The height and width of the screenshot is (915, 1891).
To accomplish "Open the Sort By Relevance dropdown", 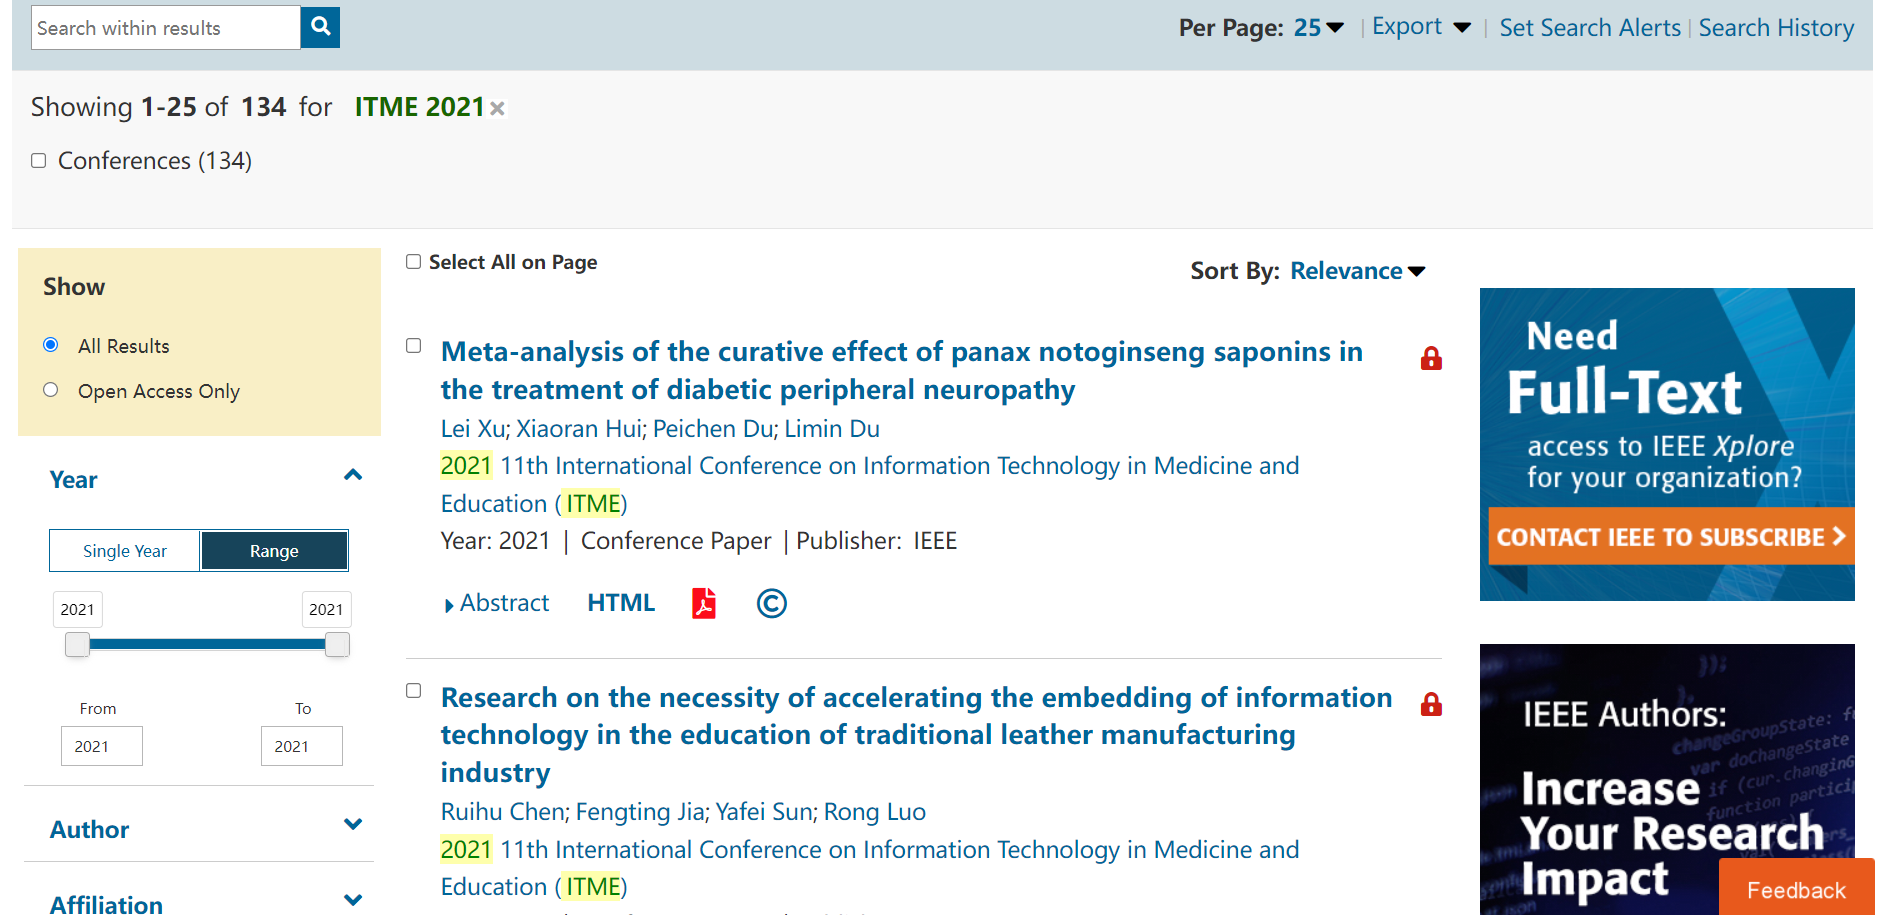I will (x=1357, y=271).
